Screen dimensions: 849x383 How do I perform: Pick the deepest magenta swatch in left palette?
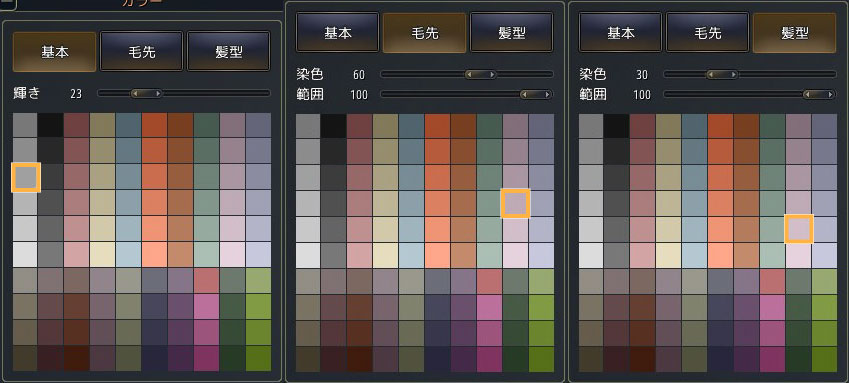(206, 358)
